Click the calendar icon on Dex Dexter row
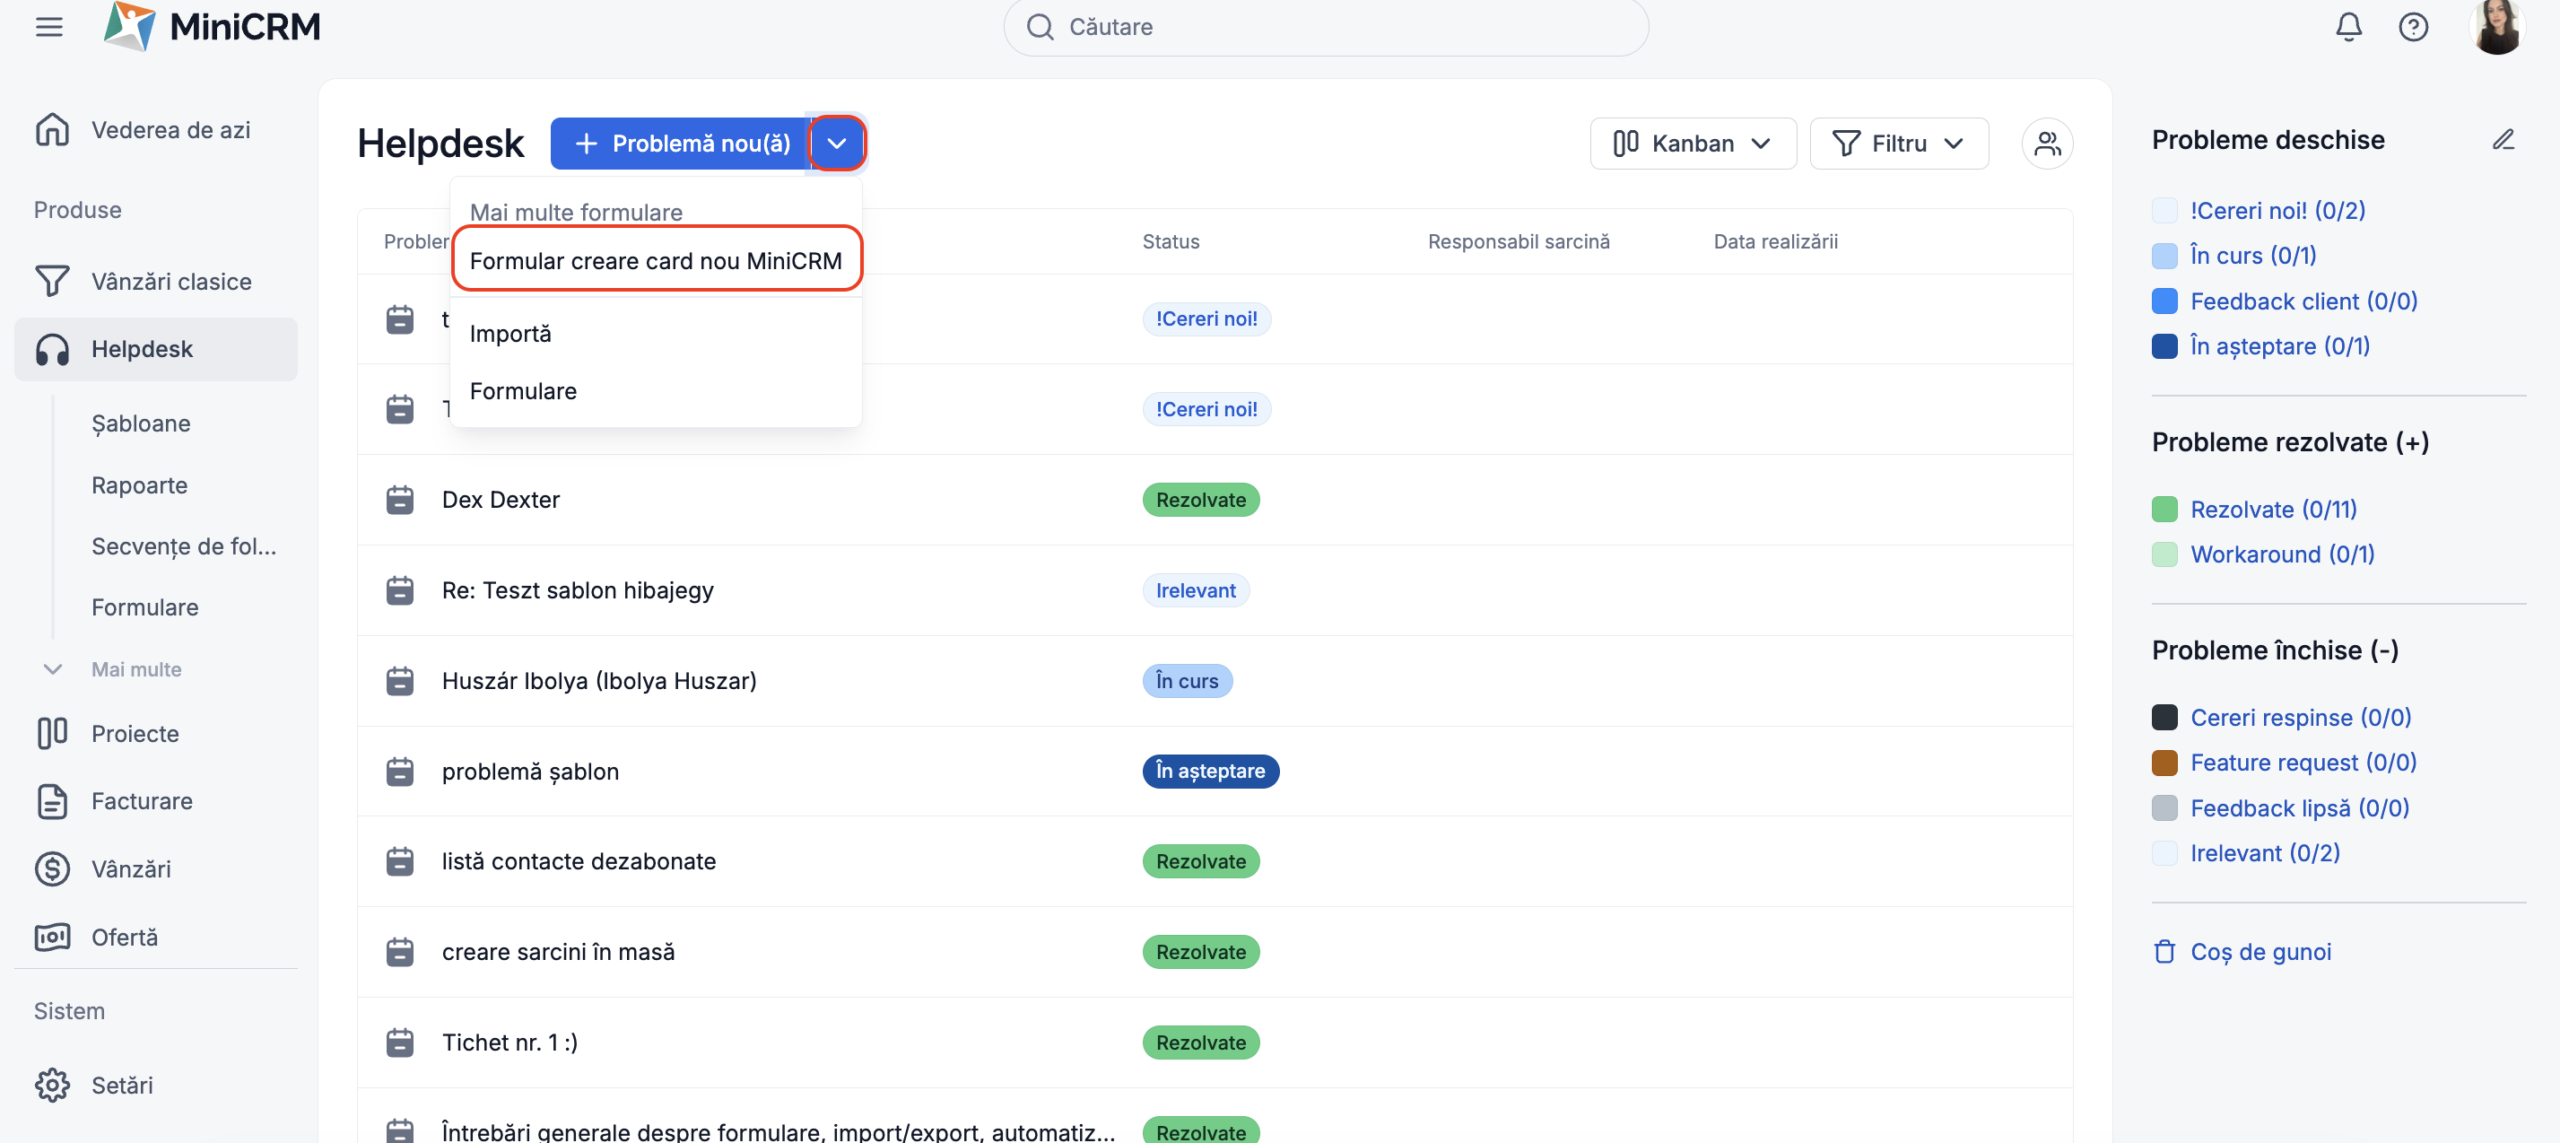The height and width of the screenshot is (1143, 2560). coord(400,500)
